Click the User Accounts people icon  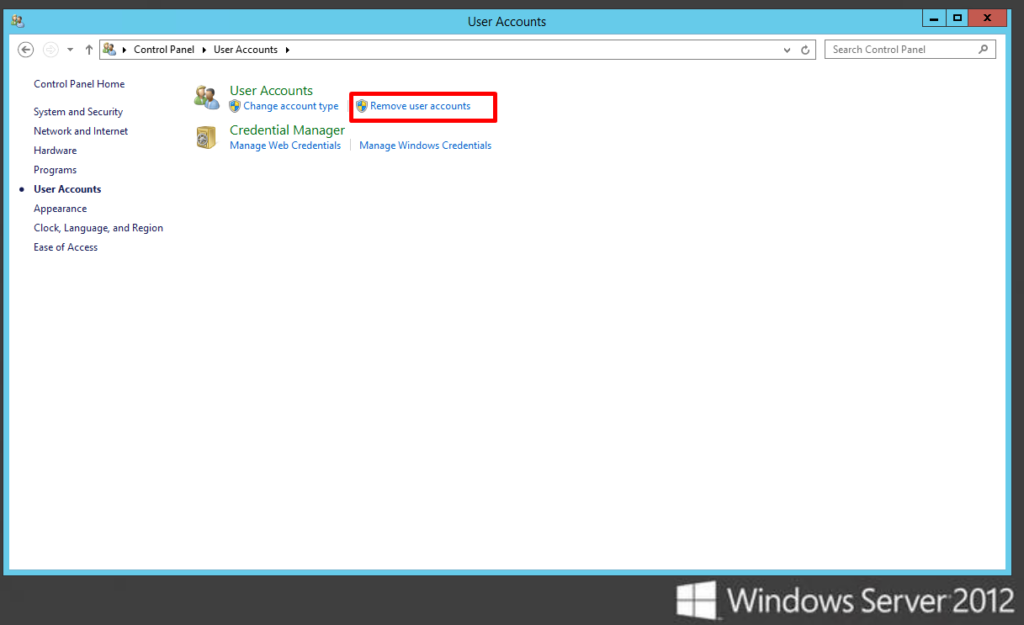coord(206,97)
